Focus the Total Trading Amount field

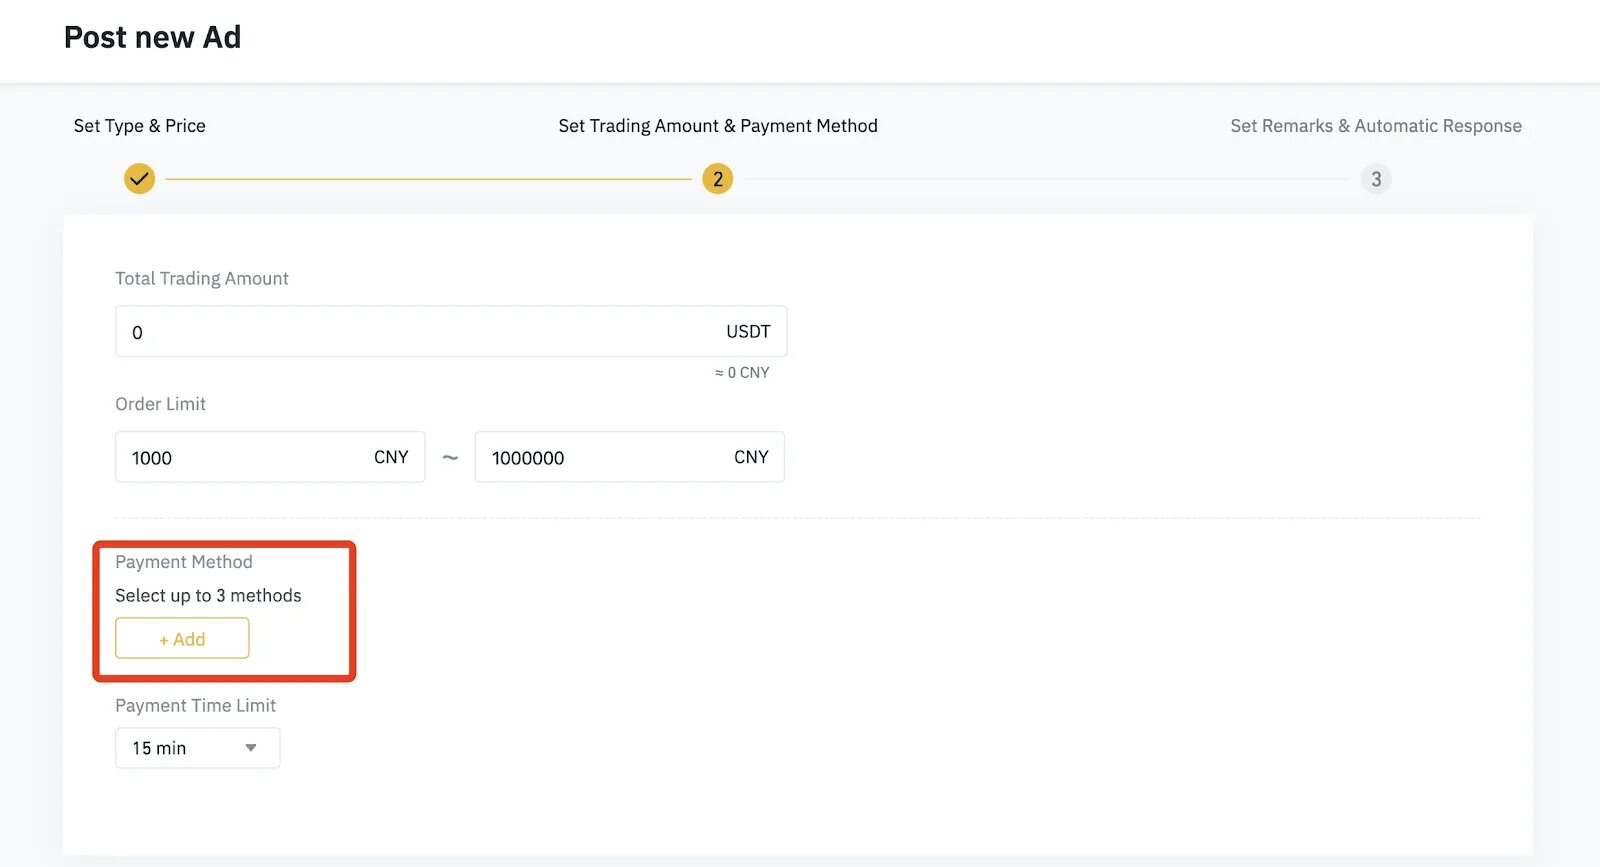[x=451, y=331]
